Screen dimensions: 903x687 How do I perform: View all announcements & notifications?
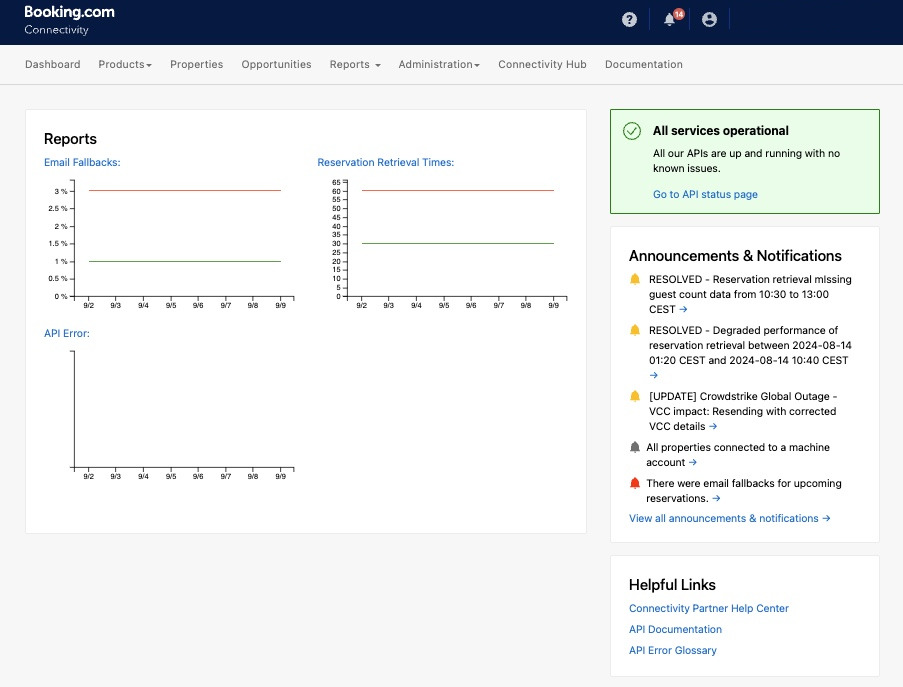pos(729,518)
